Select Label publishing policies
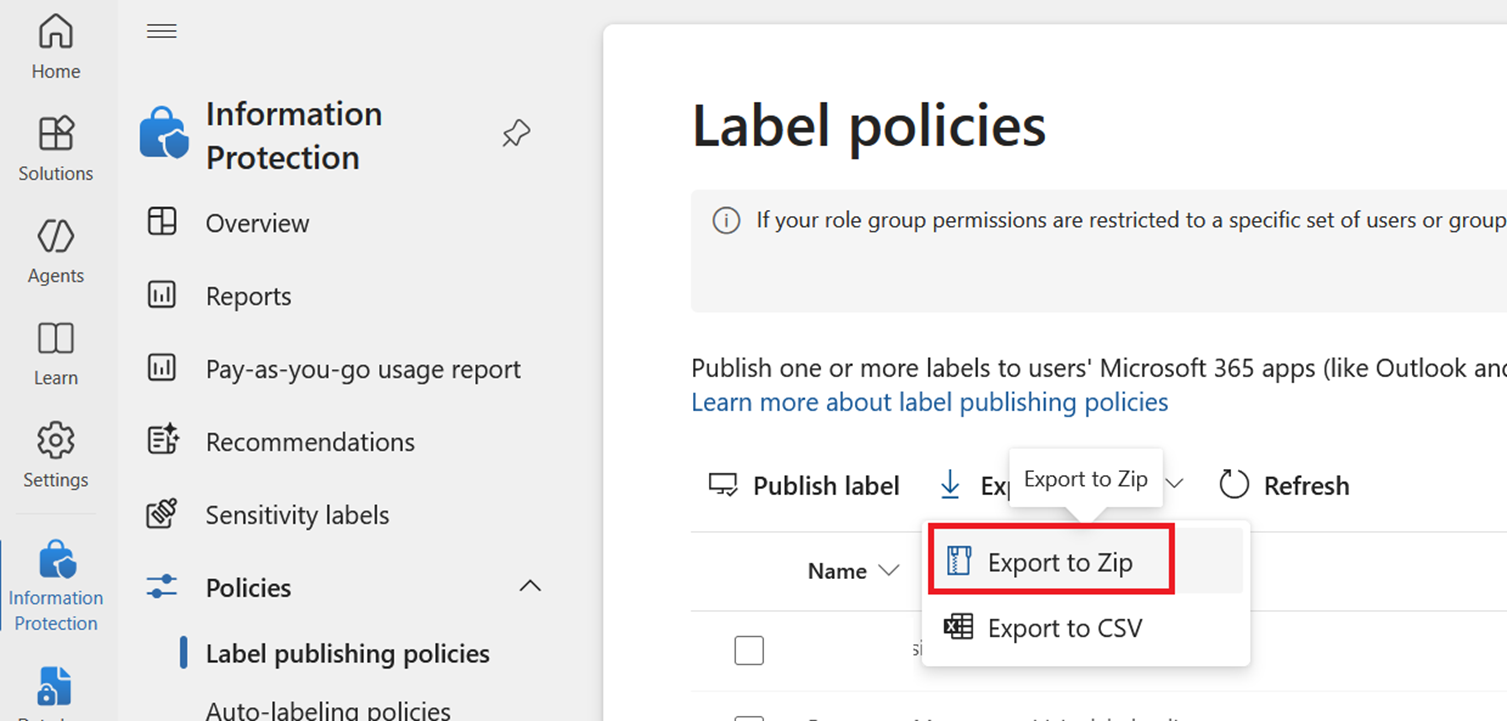Image resolution: width=1507 pixels, height=721 pixels. 347,653
